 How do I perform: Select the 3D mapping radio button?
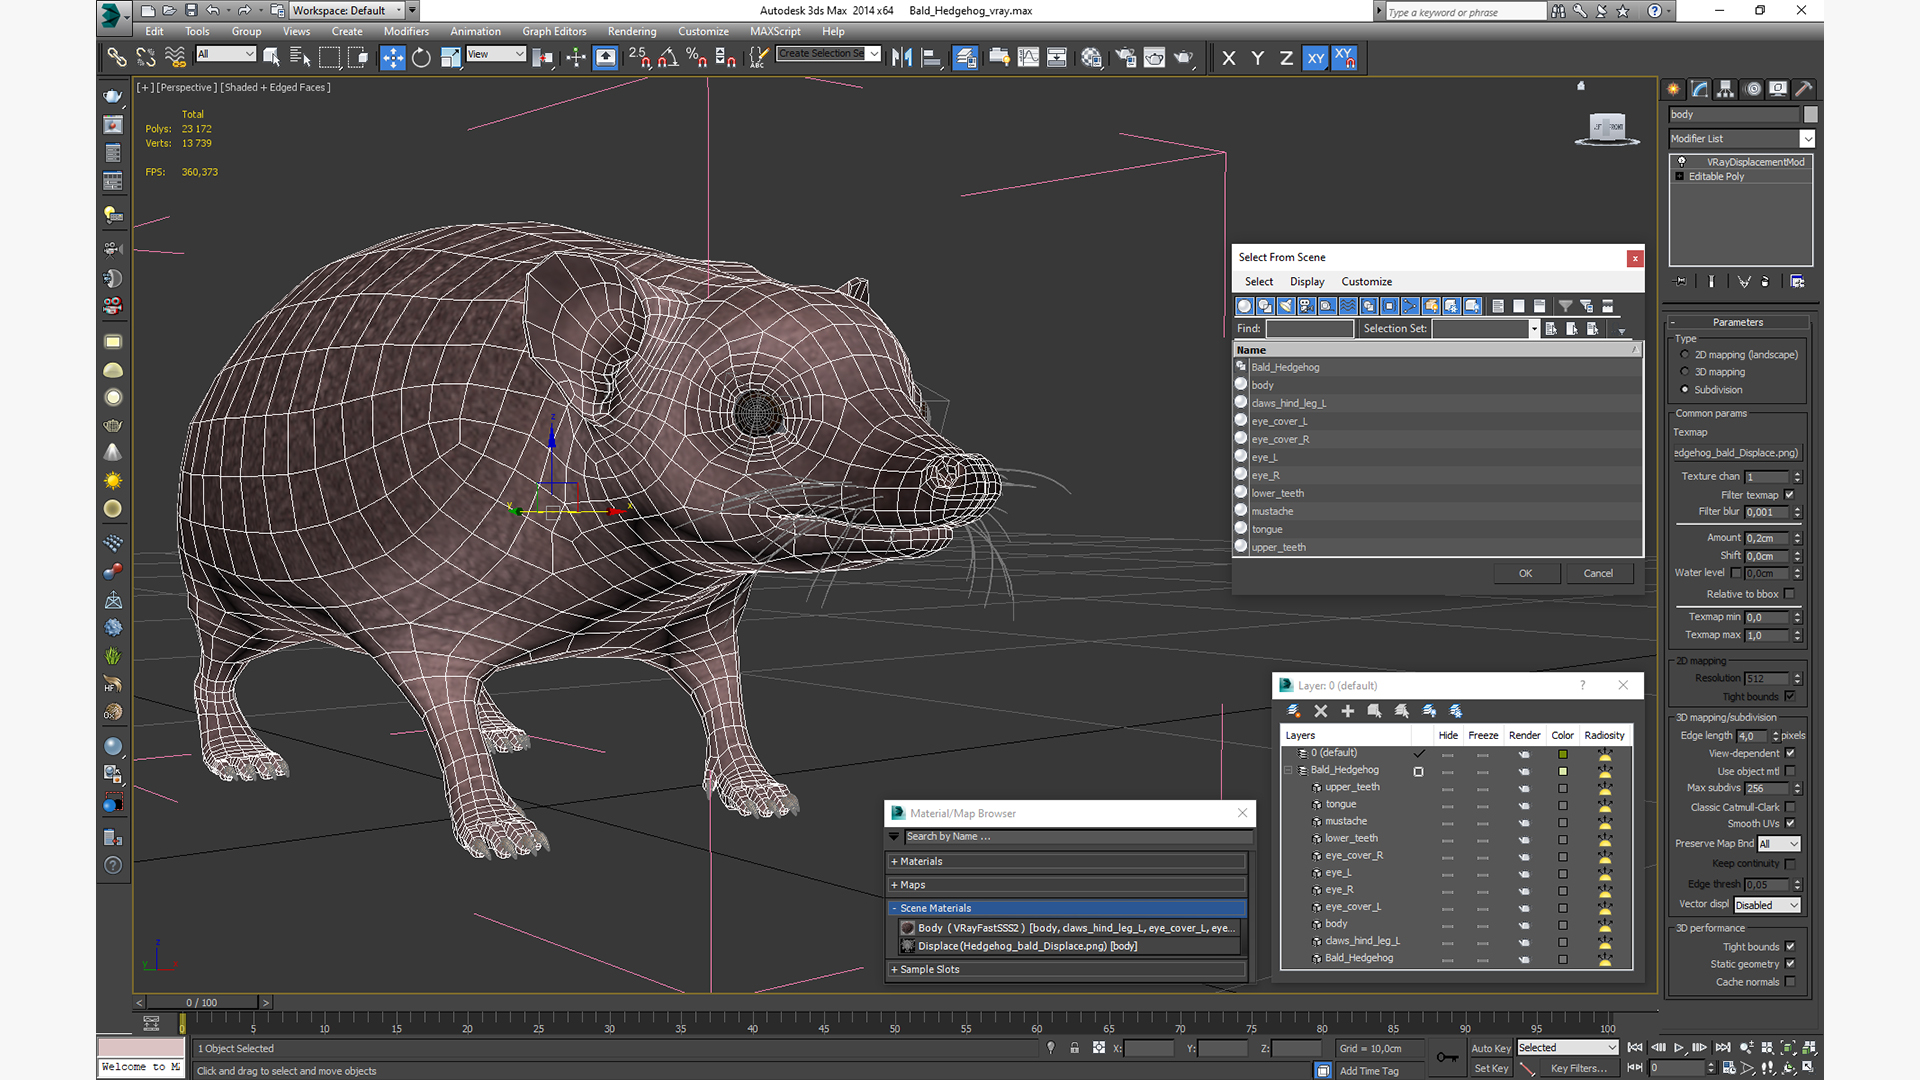point(1685,372)
